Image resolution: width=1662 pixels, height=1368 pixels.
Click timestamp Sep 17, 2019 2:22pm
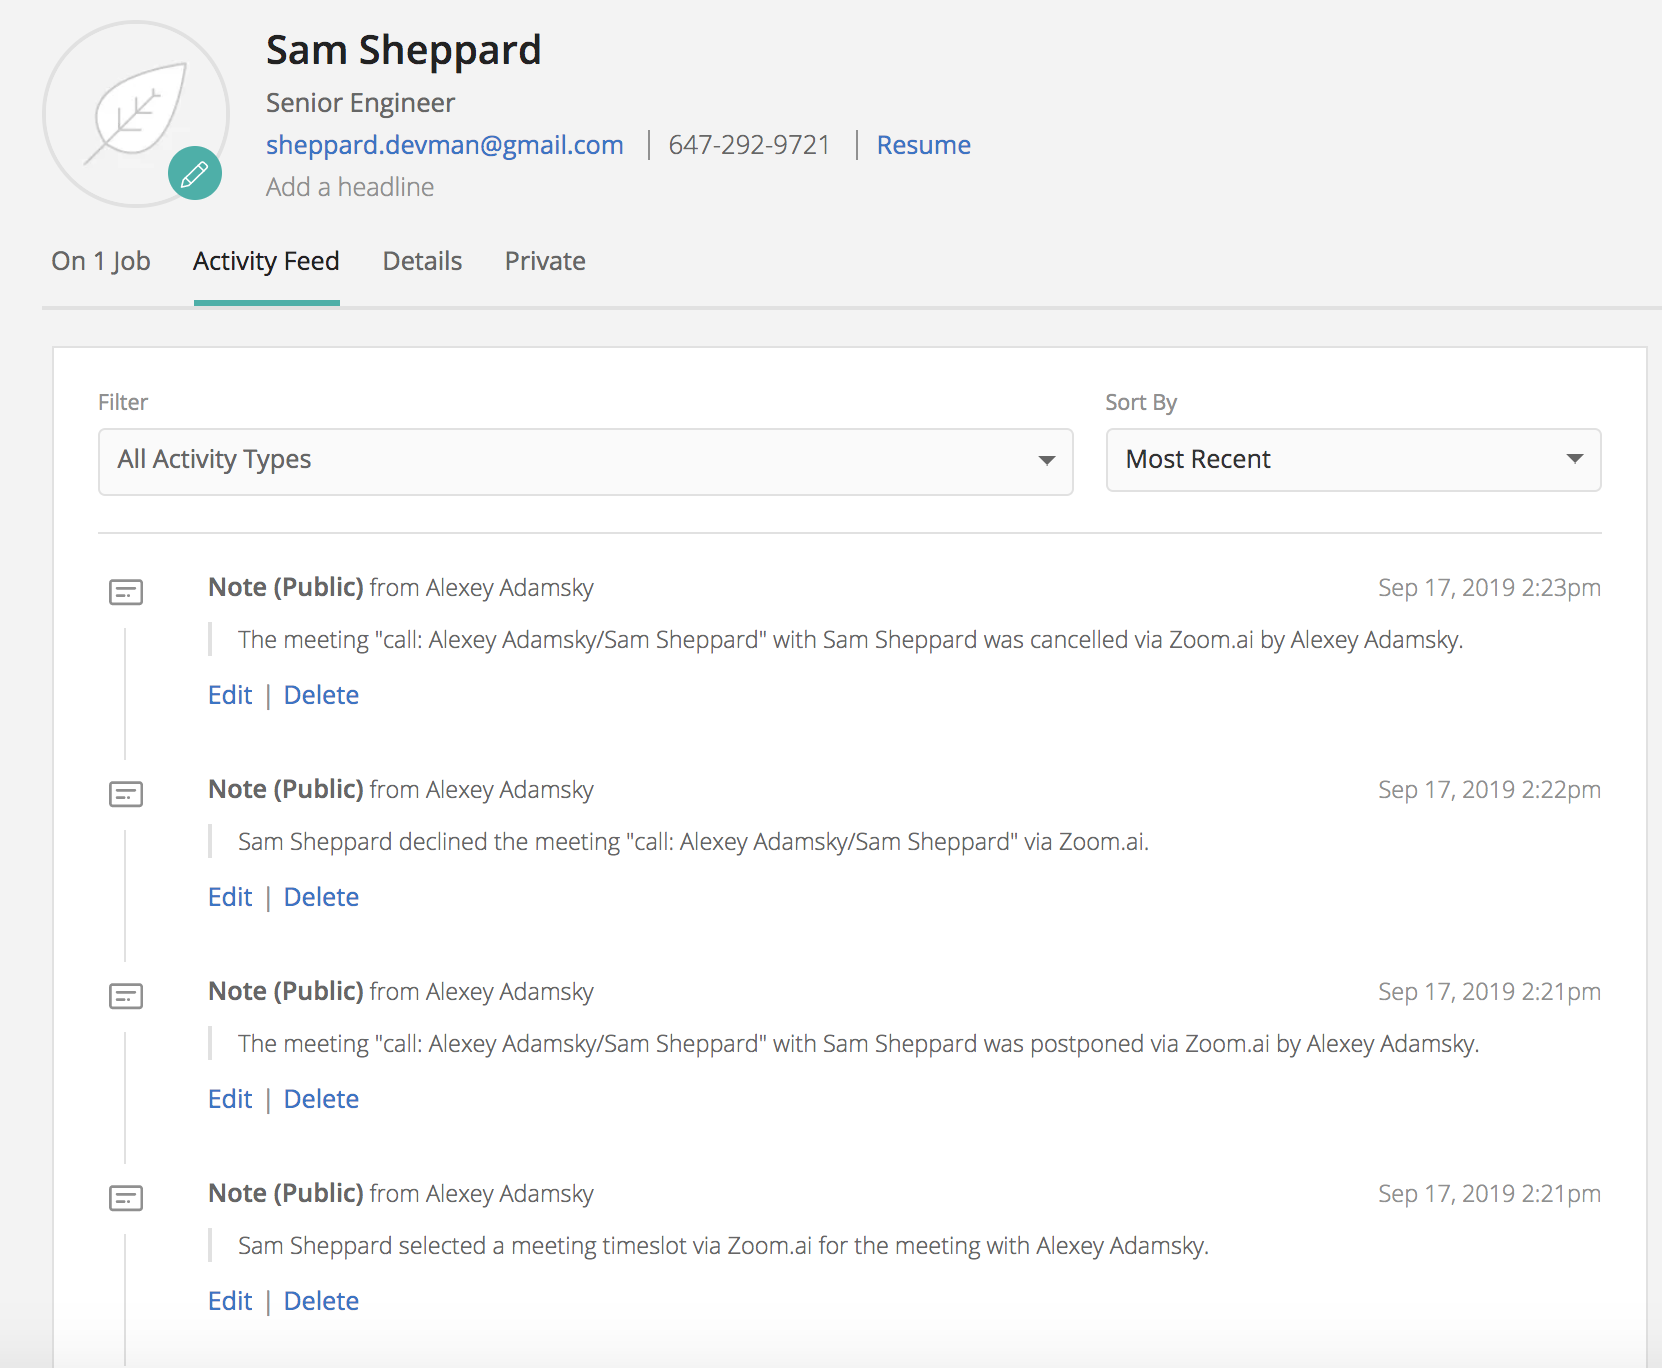[x=1489, y=790]
